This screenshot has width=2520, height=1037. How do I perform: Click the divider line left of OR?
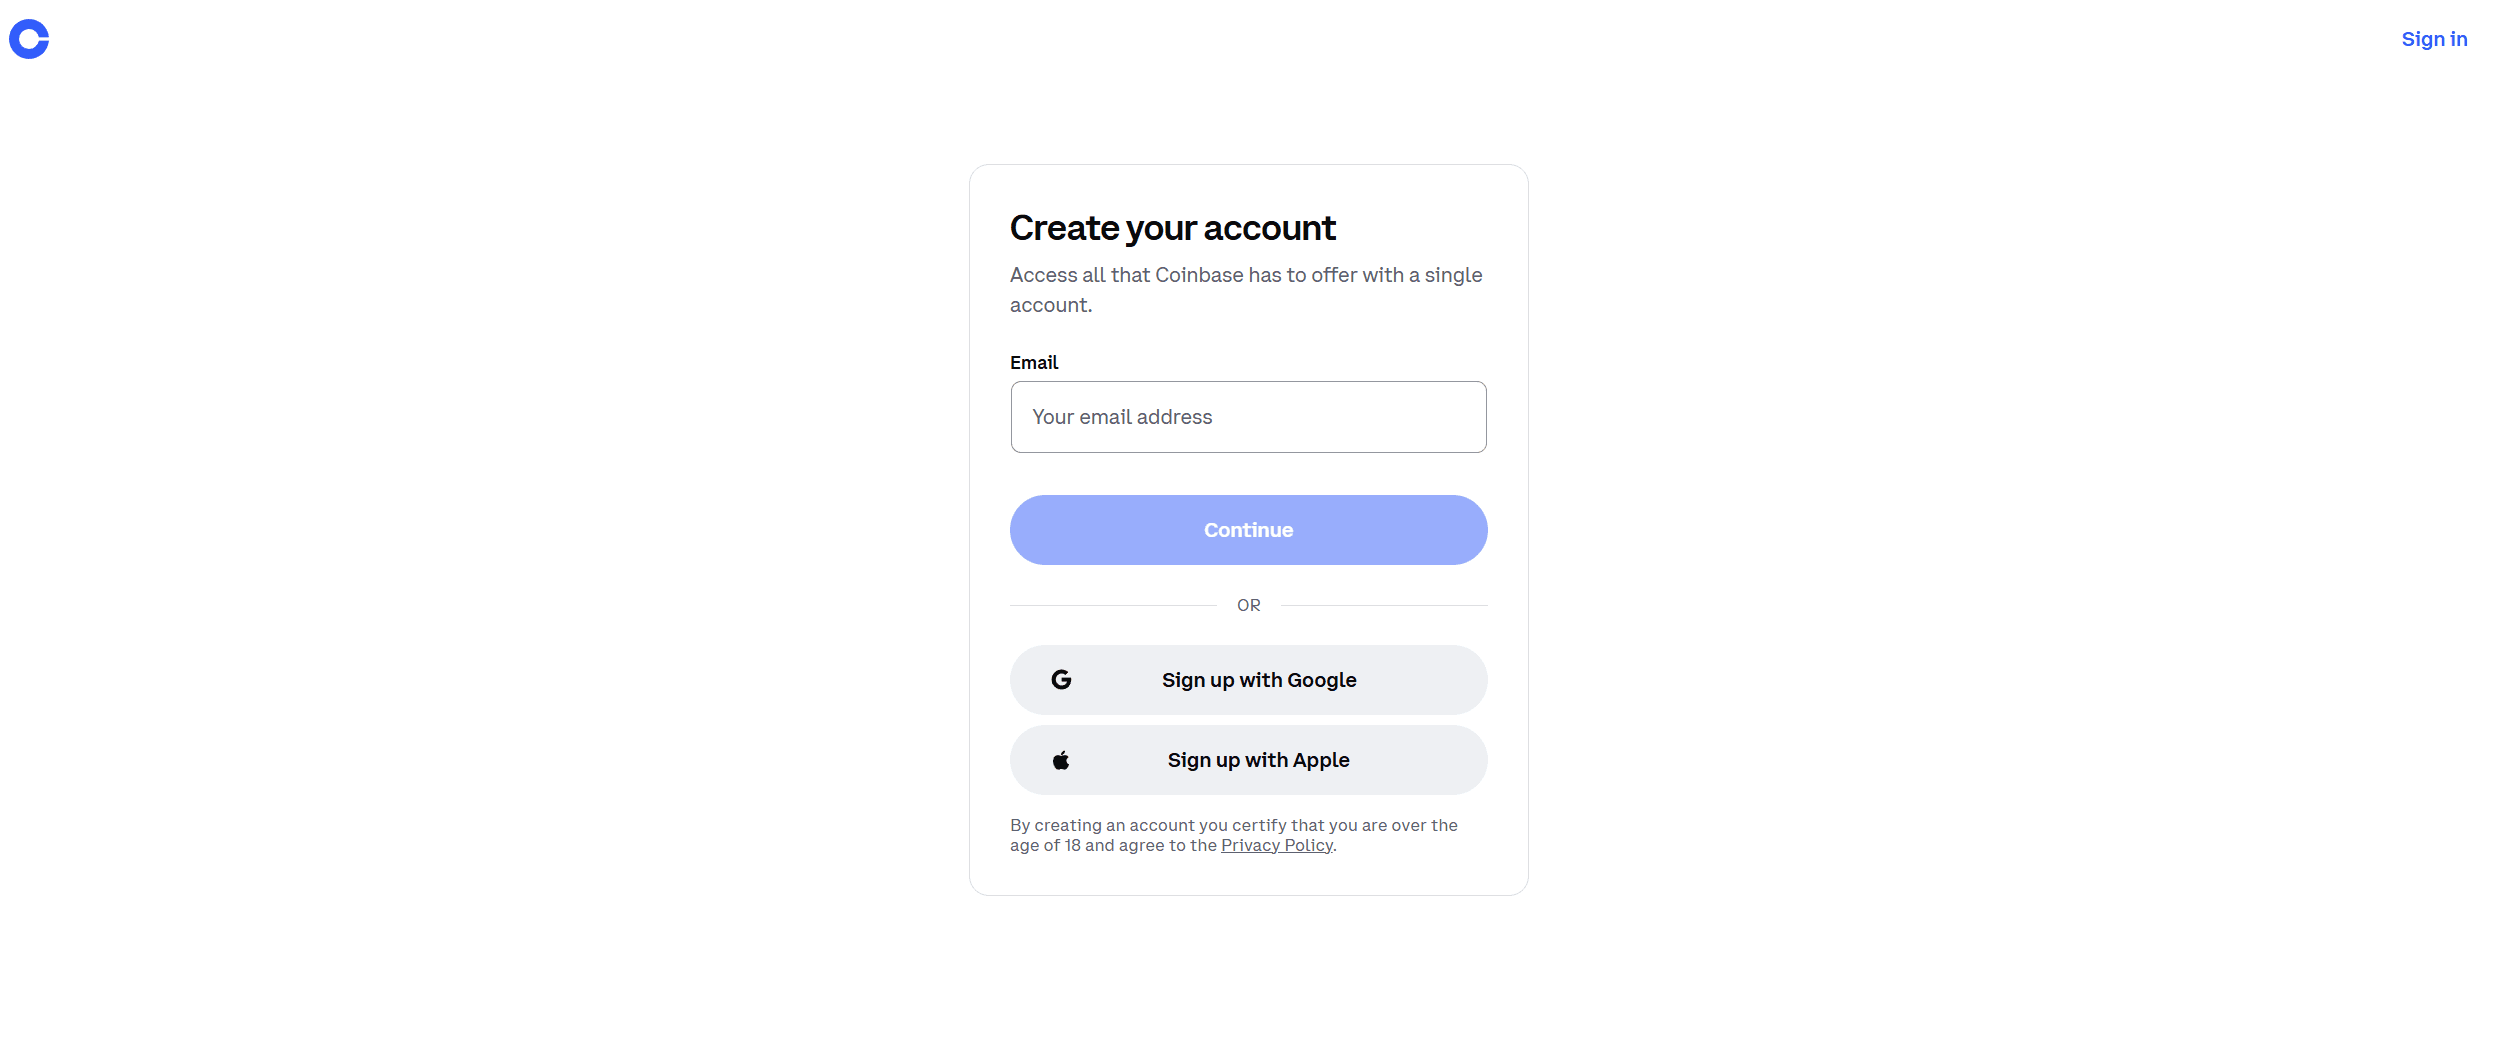tap(1112, 606)
